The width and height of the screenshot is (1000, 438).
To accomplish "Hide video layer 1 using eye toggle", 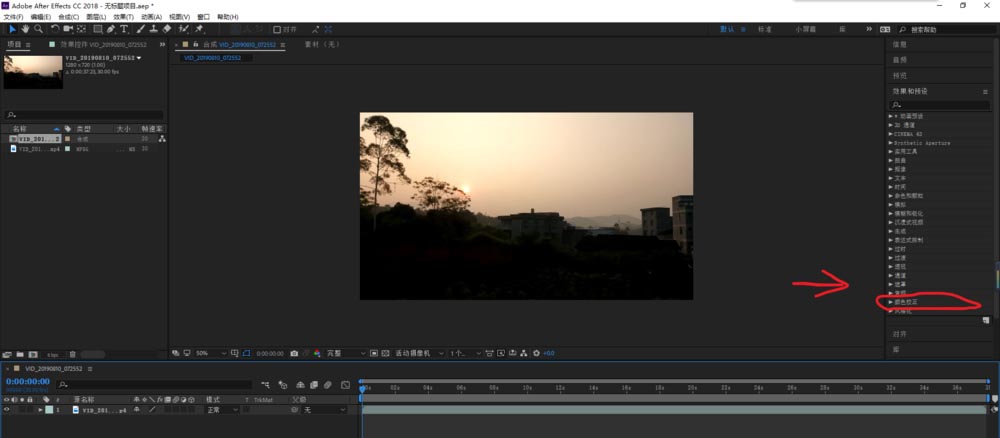I will pyautogui.click(x=8, y=410).
